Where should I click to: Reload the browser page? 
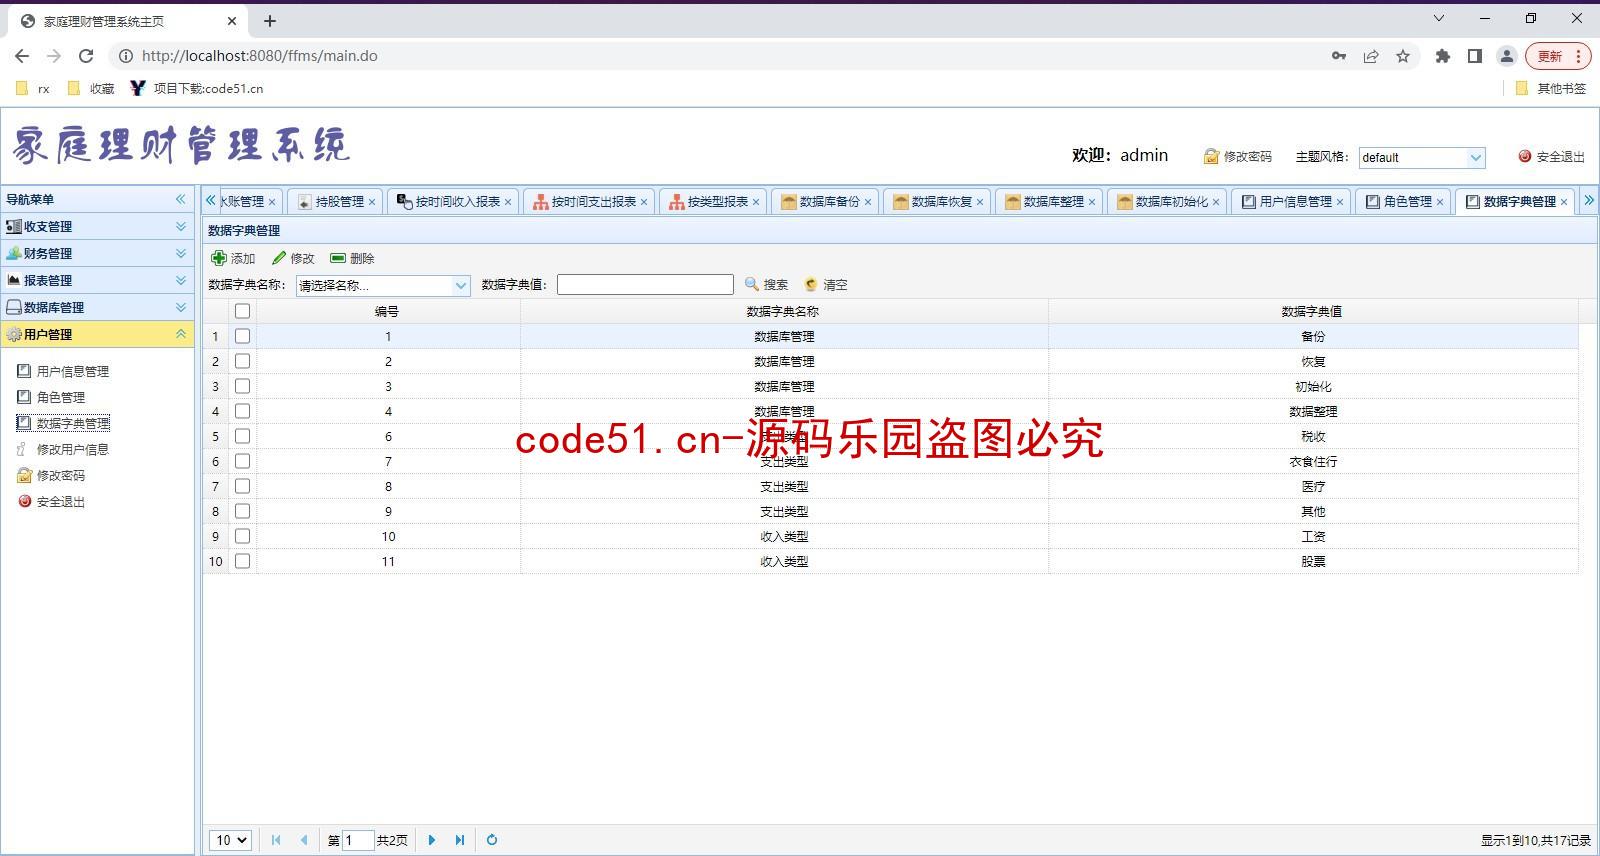(86, 56)
